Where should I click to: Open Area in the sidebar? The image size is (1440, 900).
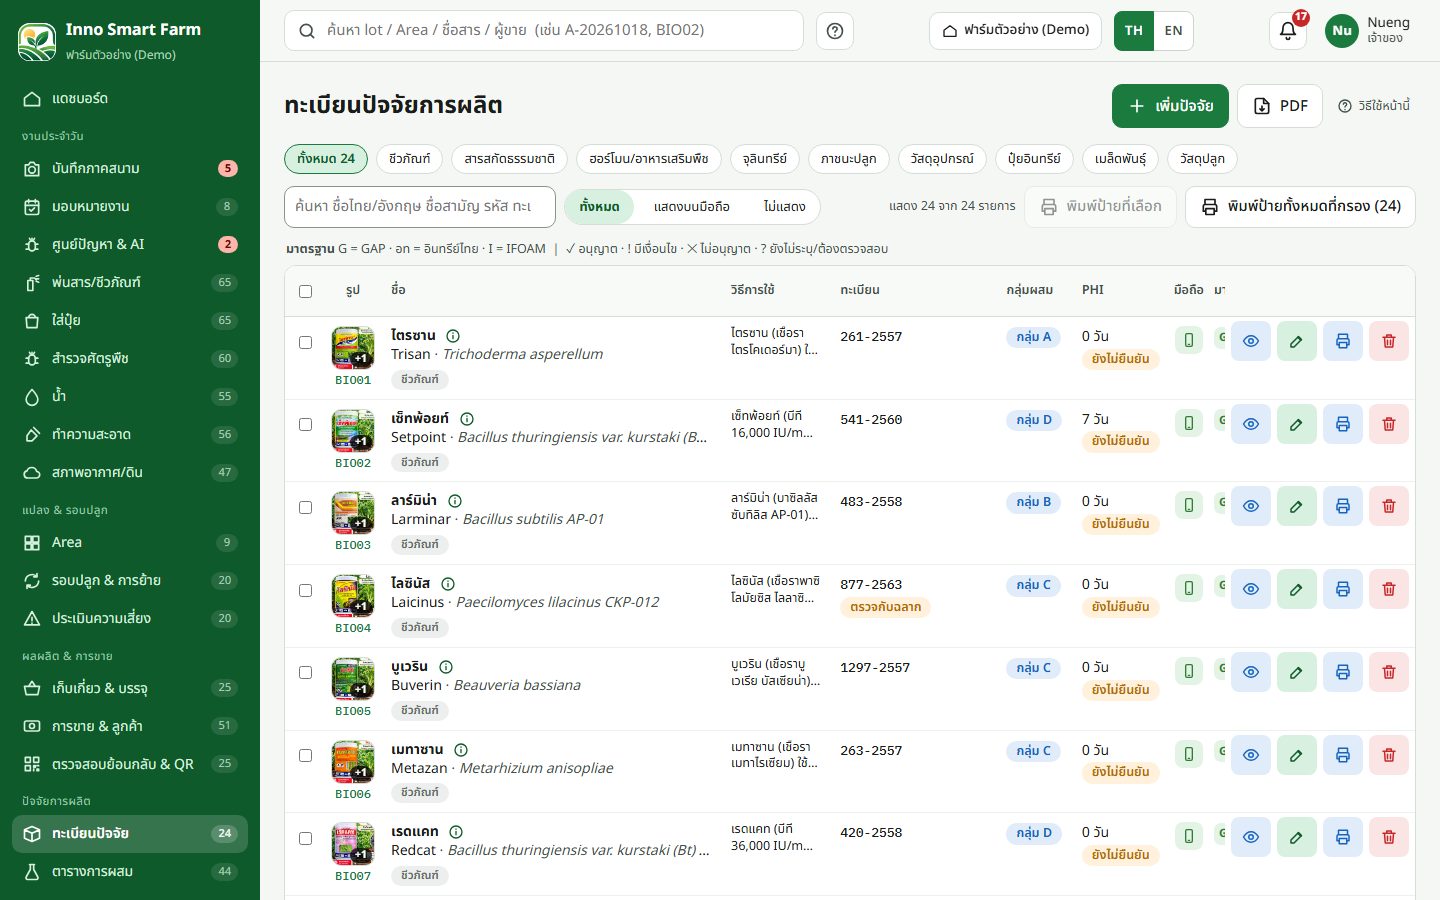(130, 543)
